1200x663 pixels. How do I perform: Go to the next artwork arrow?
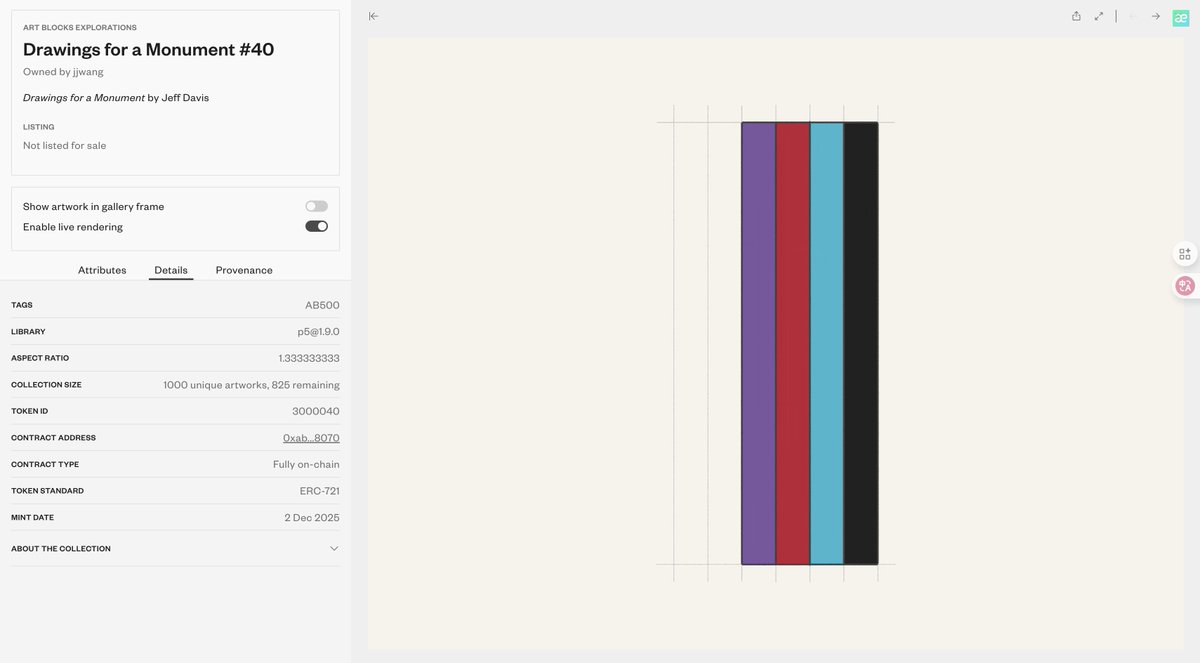pos(1156,16)
